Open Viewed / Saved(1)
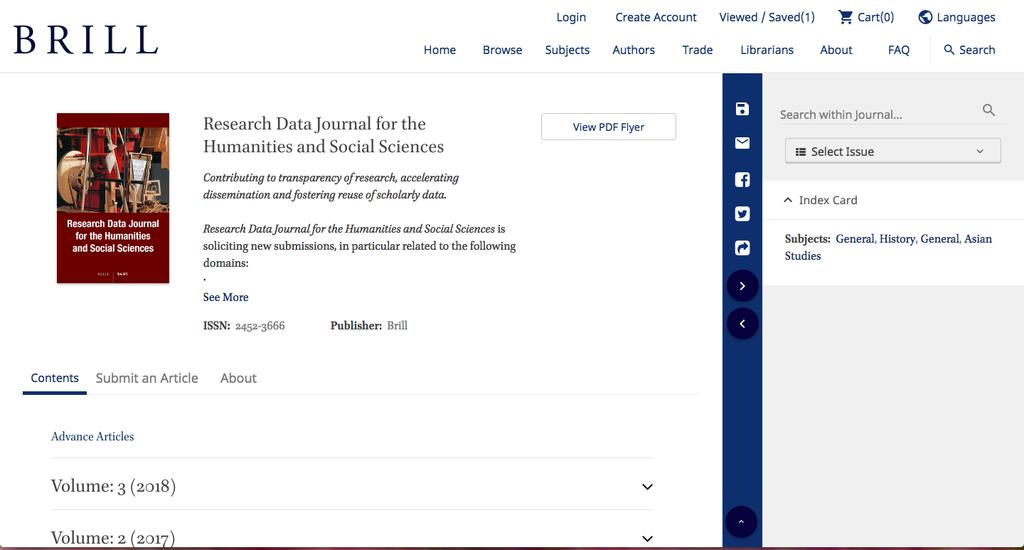 (767, 17)
